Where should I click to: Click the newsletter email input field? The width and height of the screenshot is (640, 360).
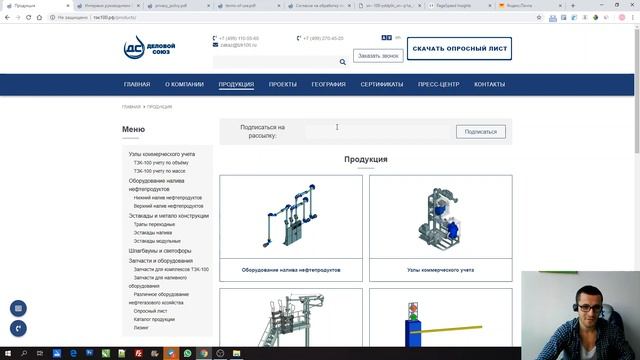(x=378, y=132)
